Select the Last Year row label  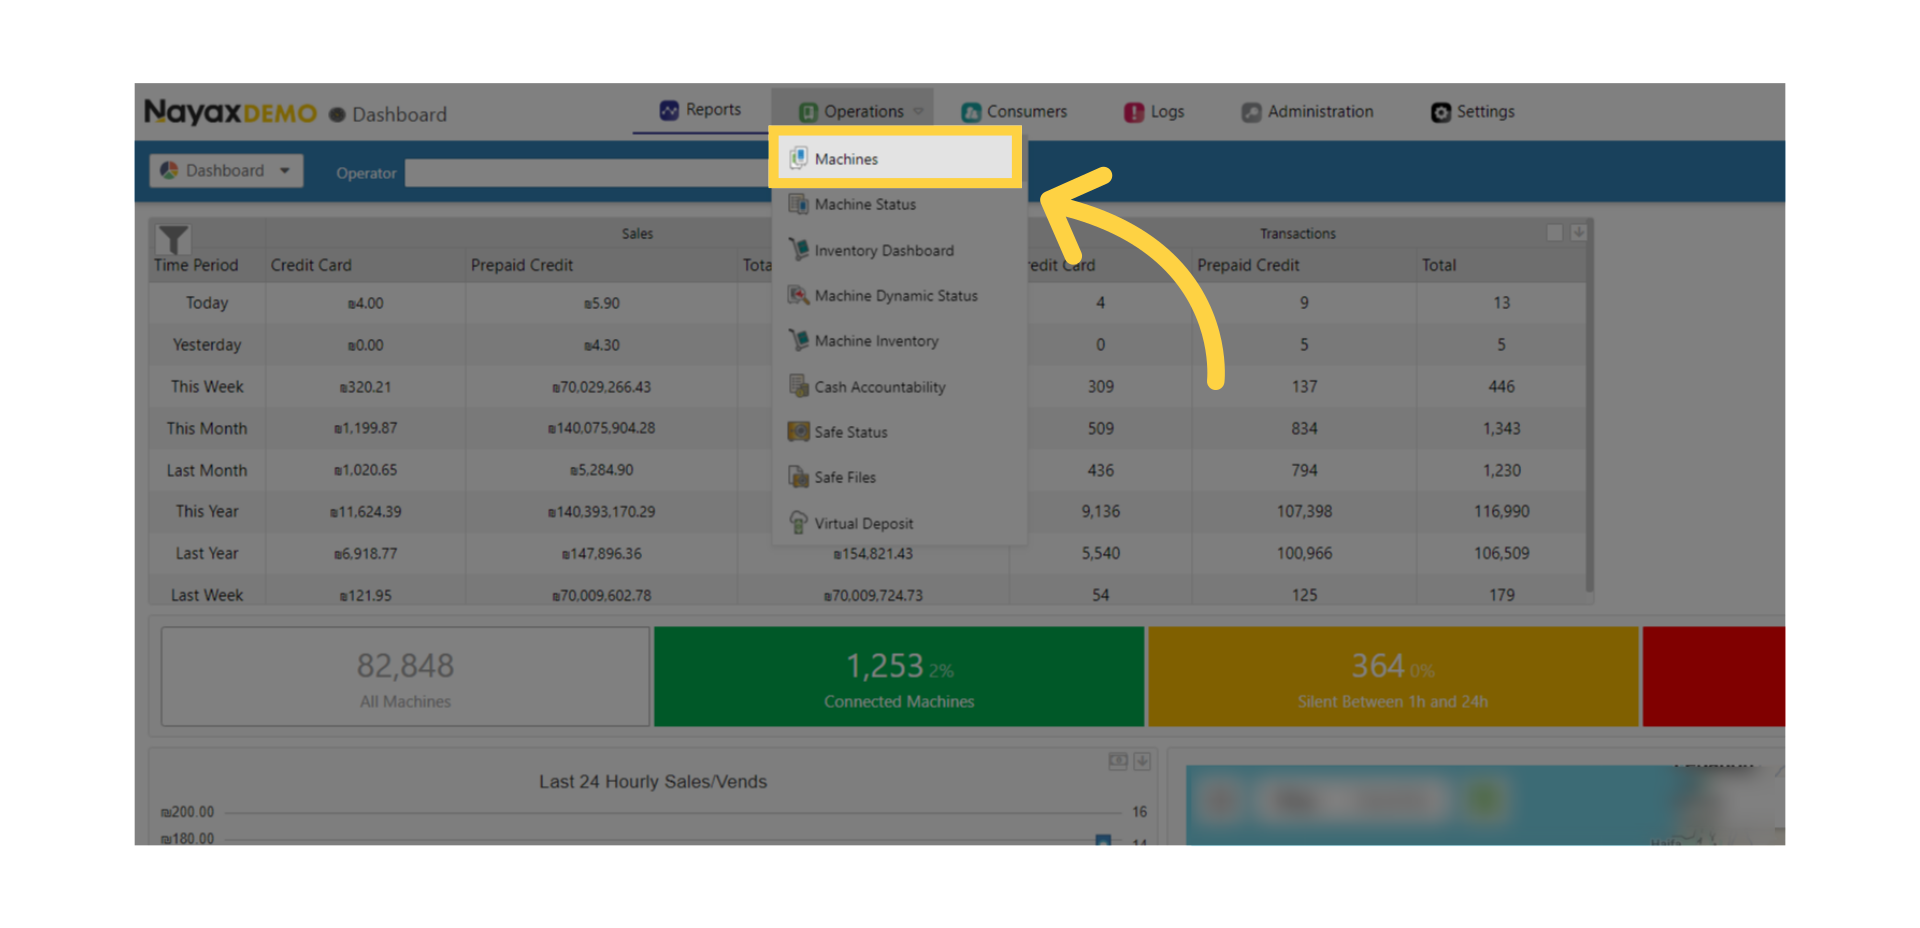pos(207,553)
